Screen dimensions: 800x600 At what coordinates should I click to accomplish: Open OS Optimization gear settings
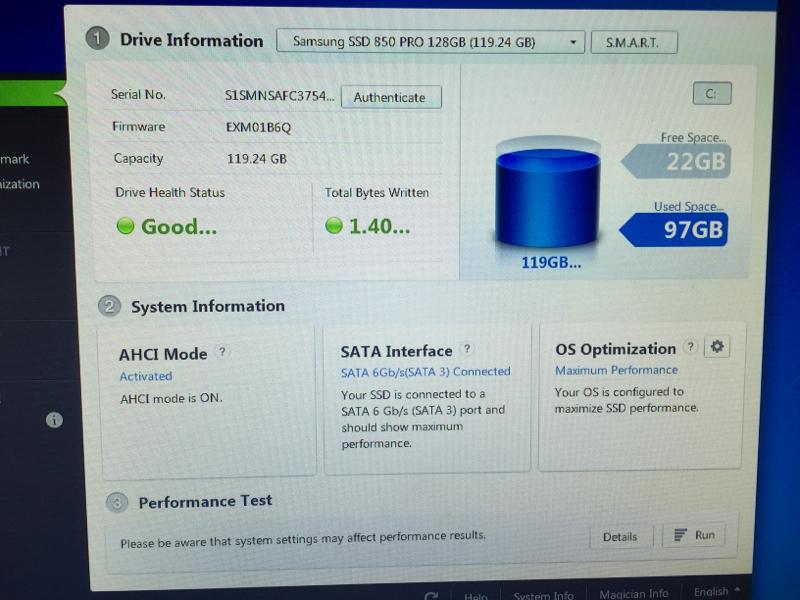tap(717, 347)
